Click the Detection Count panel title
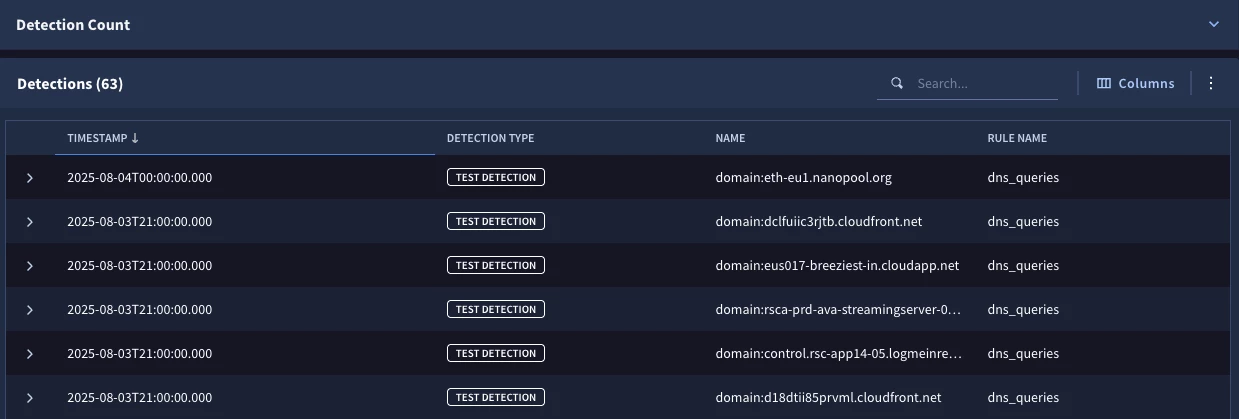The width and height of the screenshot is (1239, 419). pyautogui.click(x=73, y=24)
